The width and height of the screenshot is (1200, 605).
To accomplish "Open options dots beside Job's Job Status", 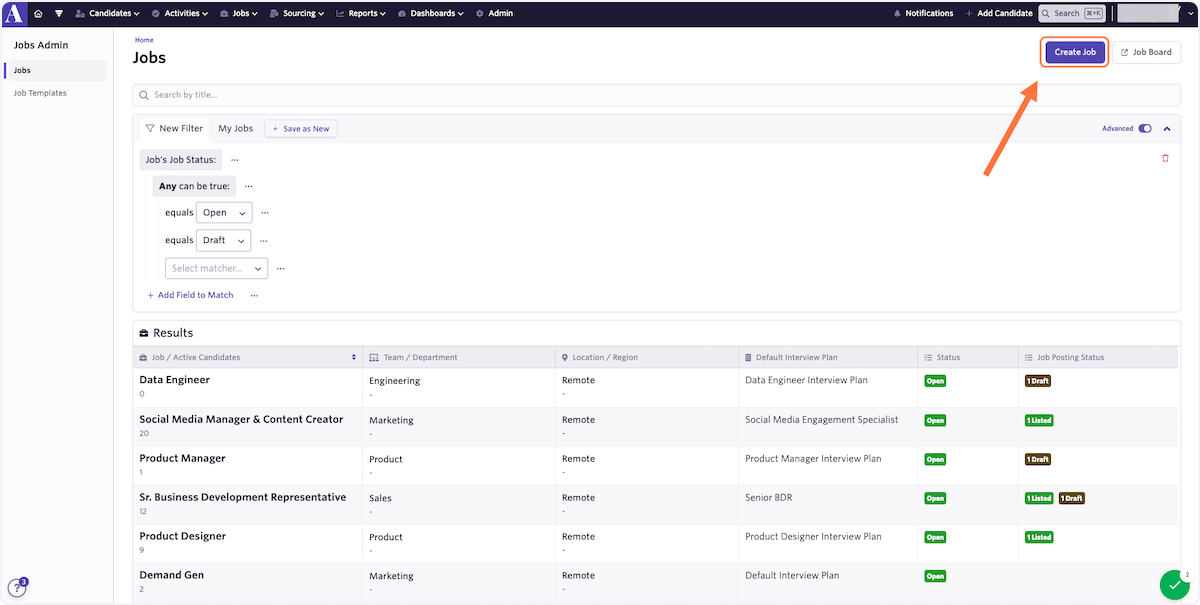I will tap(235, 159).
